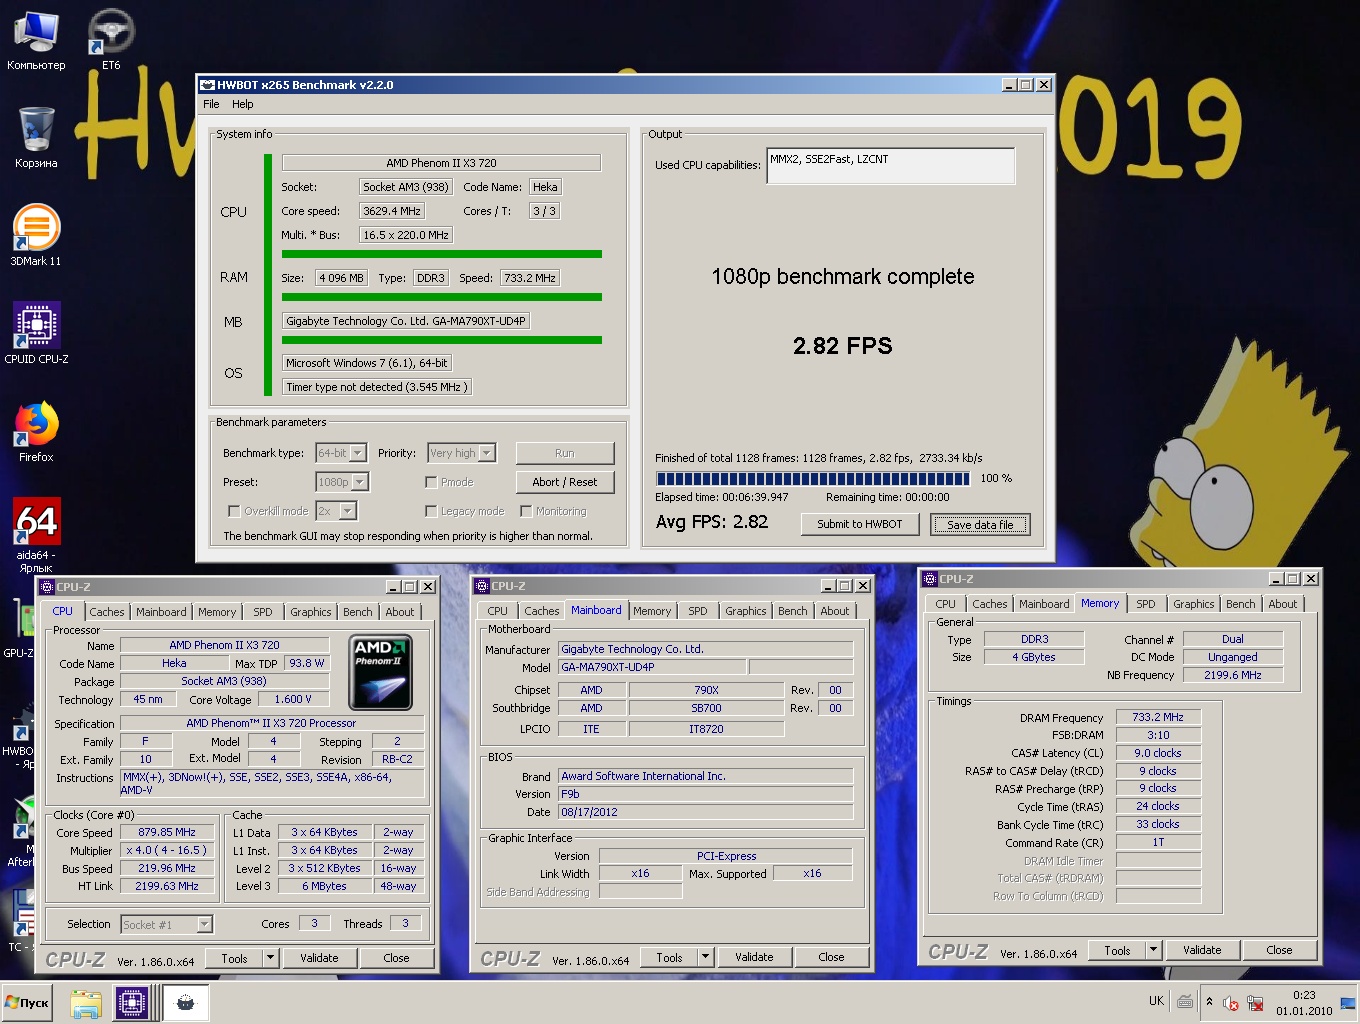Toggle the Overkill mode checkbox
Image resolution: width=1360 pixels, height=1024 pixels.
tap(234, 511)
